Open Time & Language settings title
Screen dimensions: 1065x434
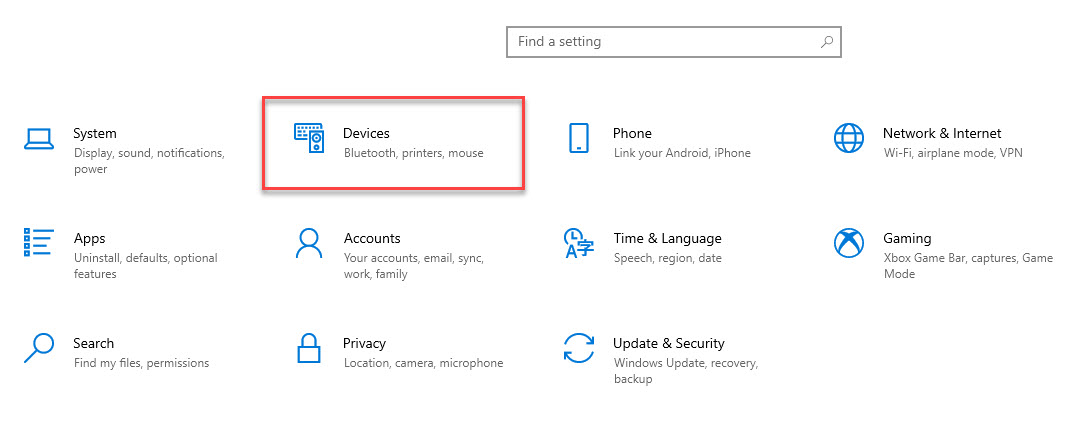pos(668,238)
